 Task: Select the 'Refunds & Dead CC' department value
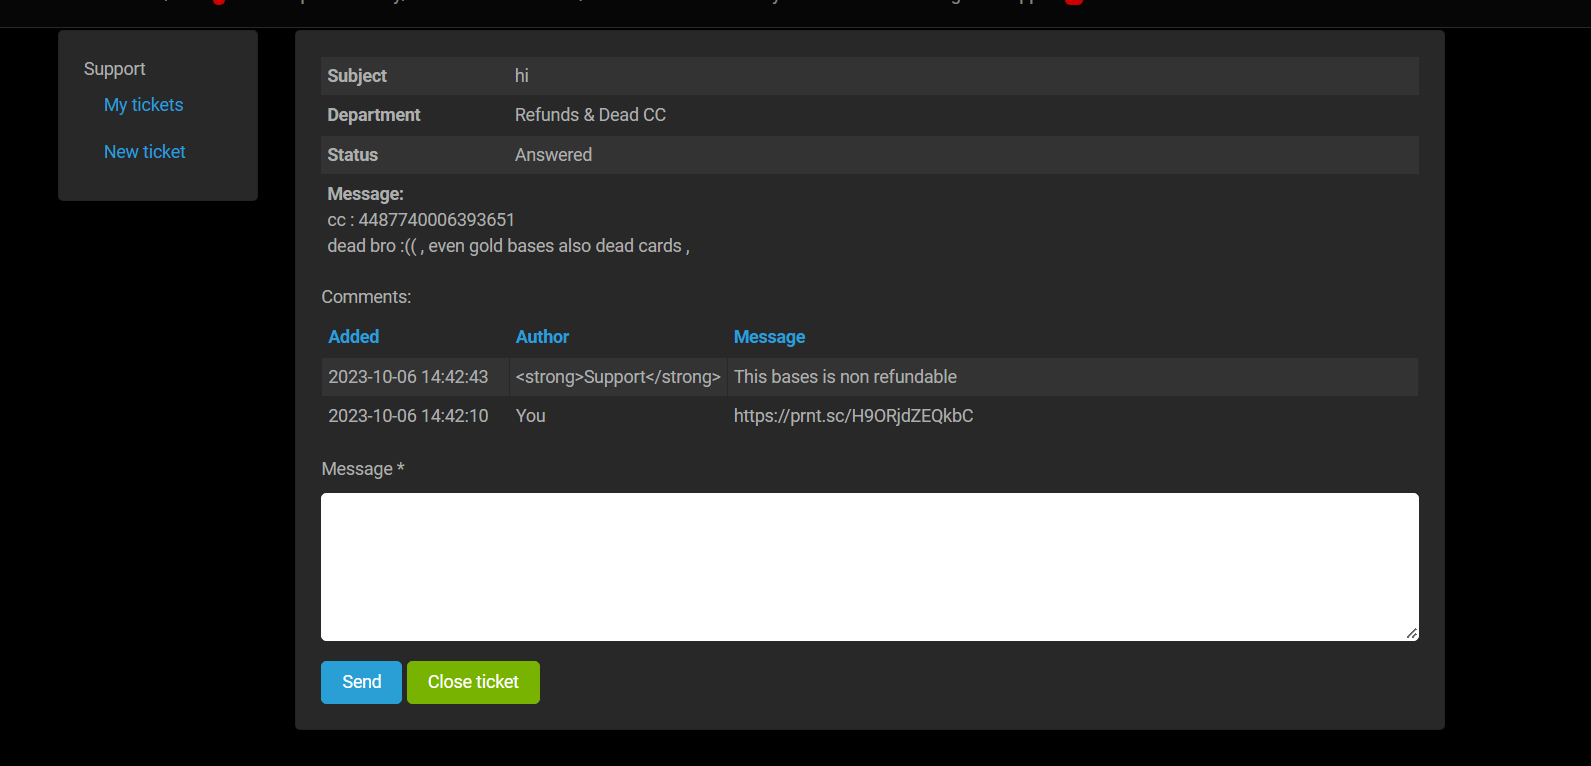590,115
